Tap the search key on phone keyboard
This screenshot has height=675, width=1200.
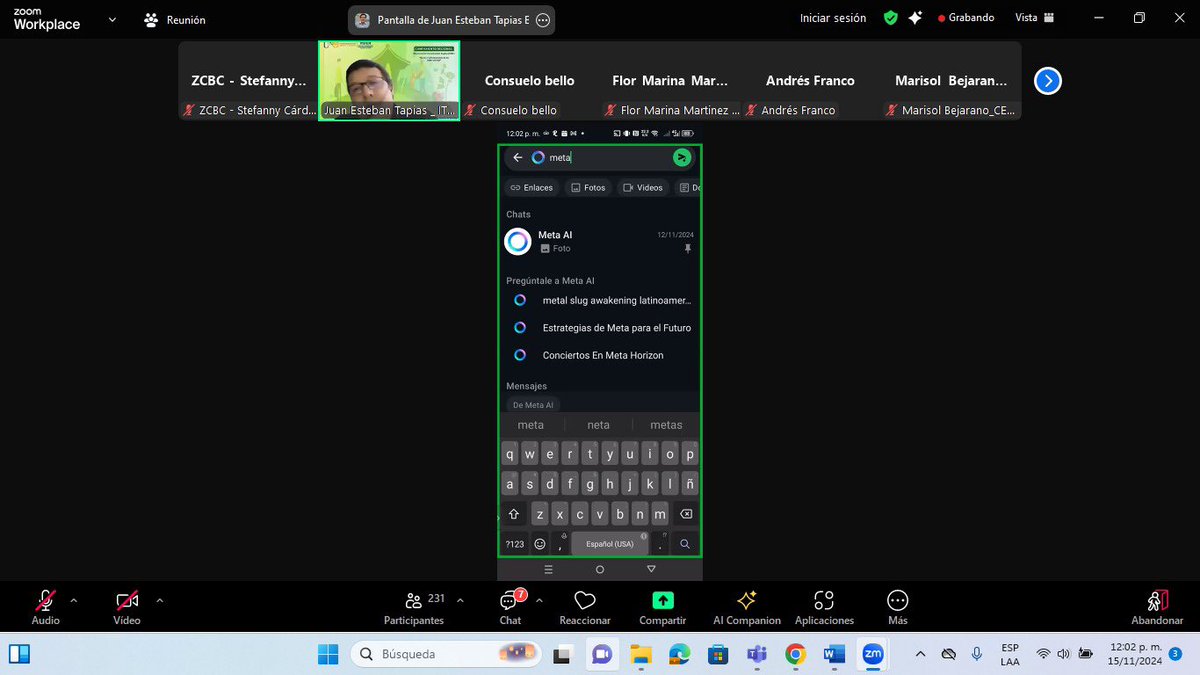(x=685, y=544)
